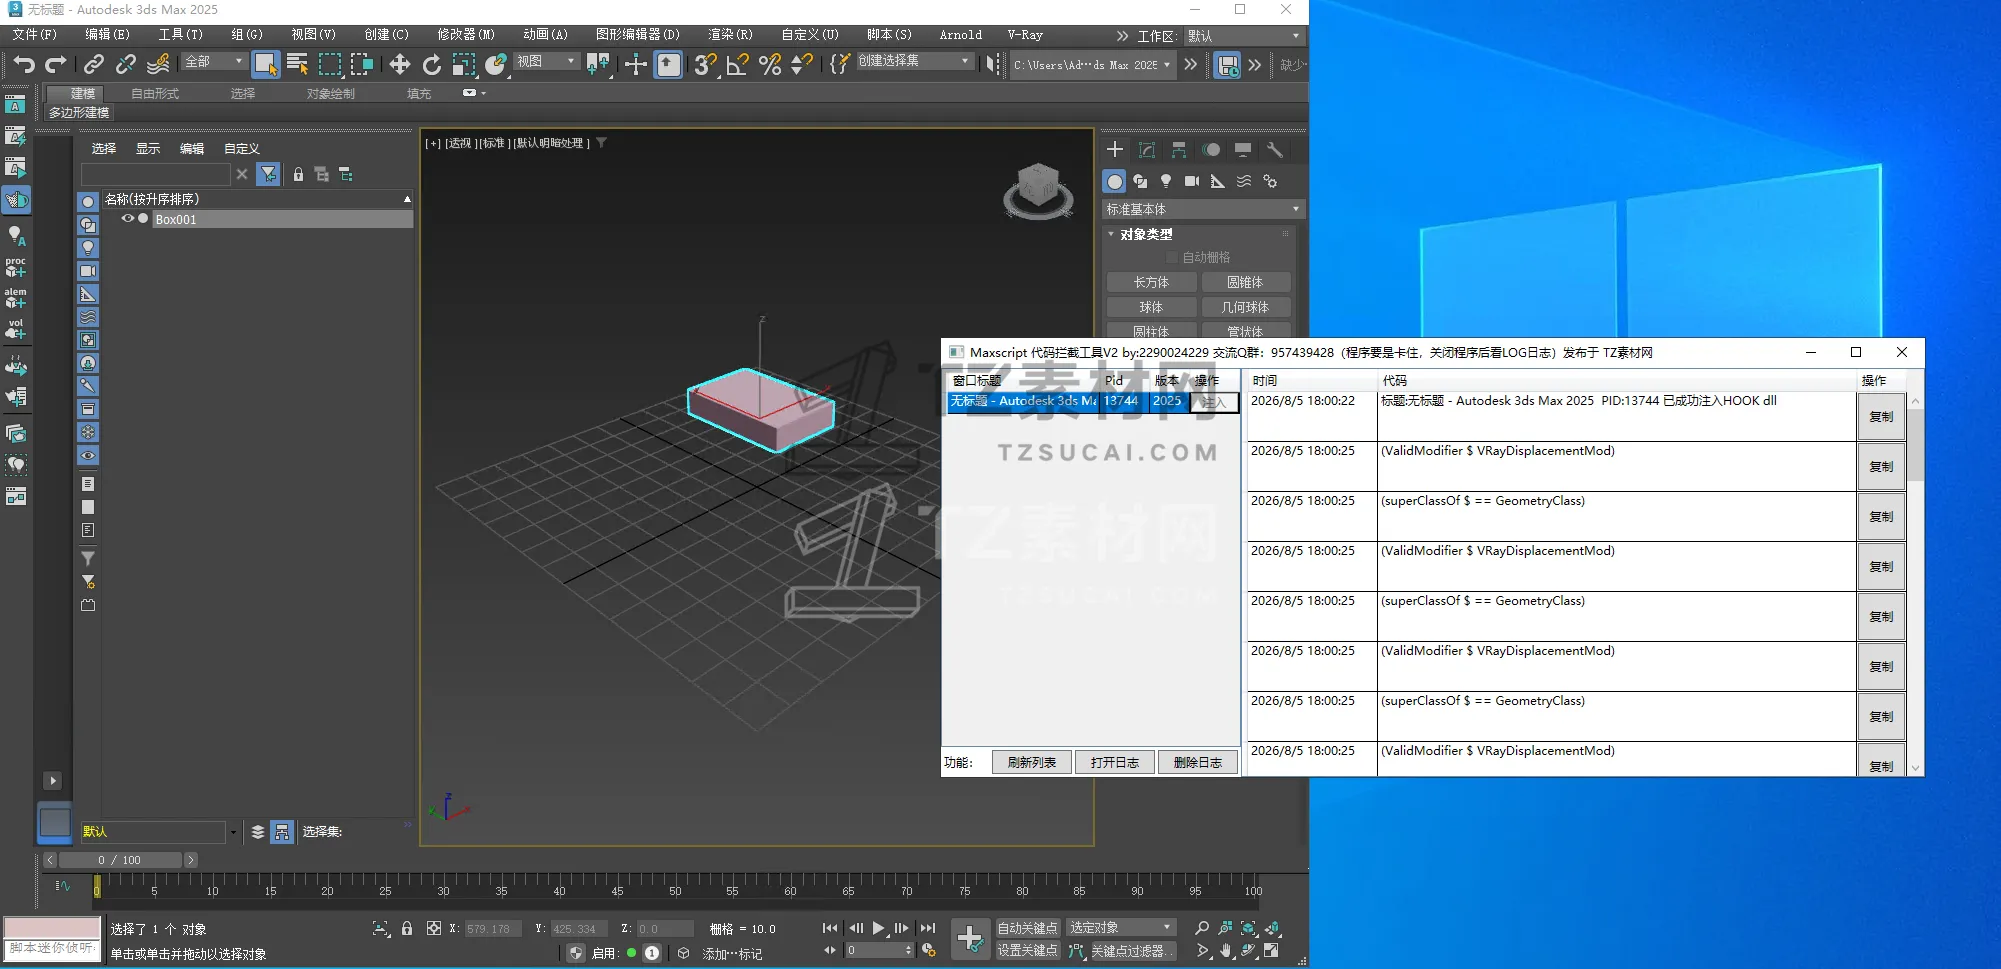Viewport: 2001px width, 969px height.
Task: Open the Arnold menu
Action: [x=960, y=34]
